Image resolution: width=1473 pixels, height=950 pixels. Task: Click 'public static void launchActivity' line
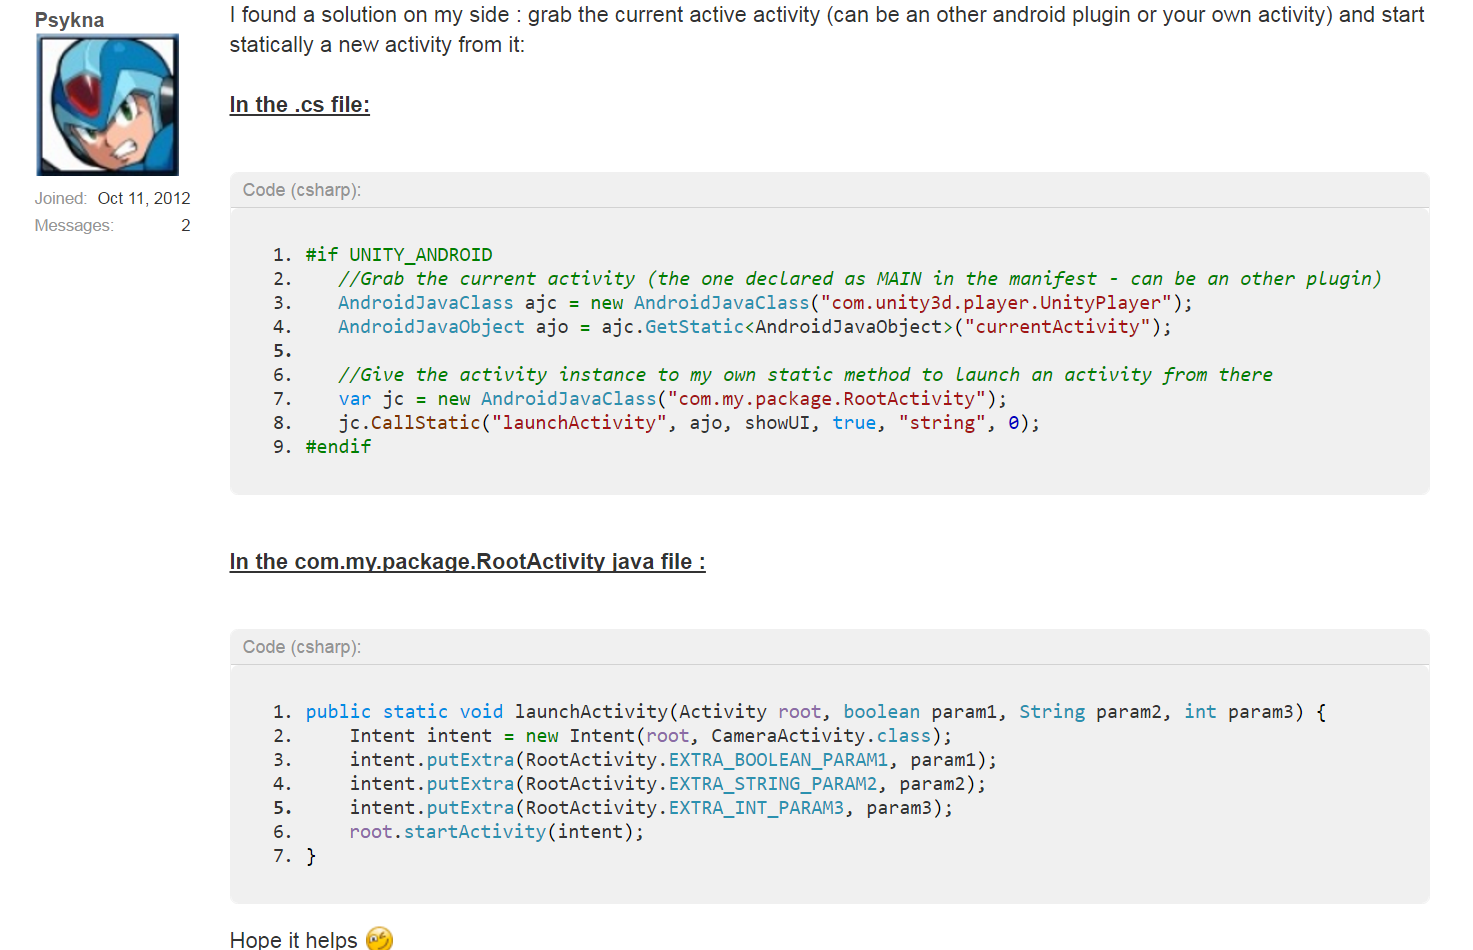click(816, 712)
